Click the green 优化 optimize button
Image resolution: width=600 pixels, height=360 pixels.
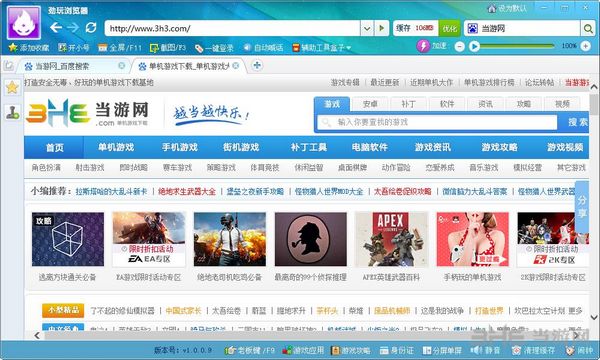point(449,28)
